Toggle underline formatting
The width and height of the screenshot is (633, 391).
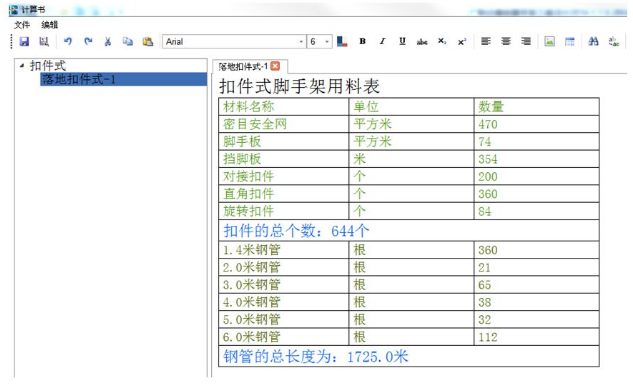(x=402, y=41)
